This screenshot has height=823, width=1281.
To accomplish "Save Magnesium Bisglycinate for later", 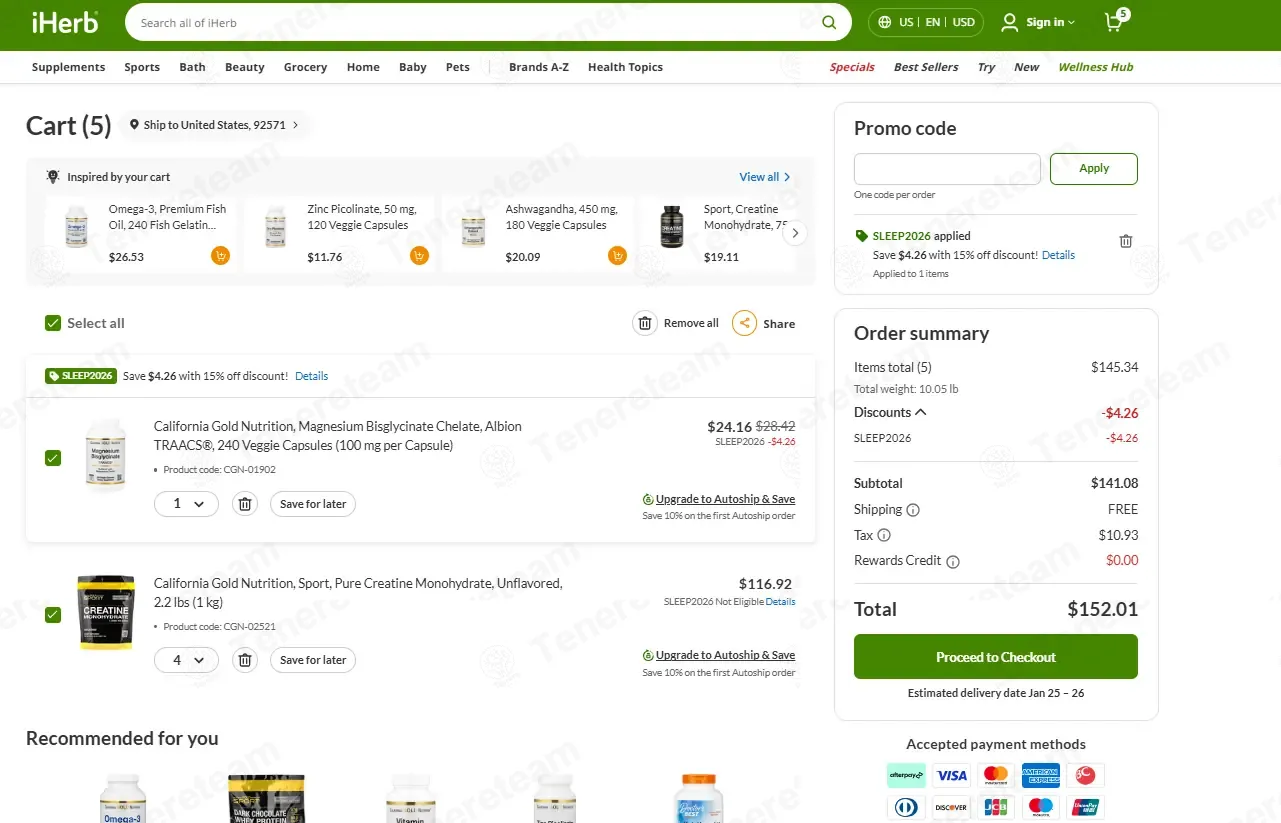I will pos(312,504).
